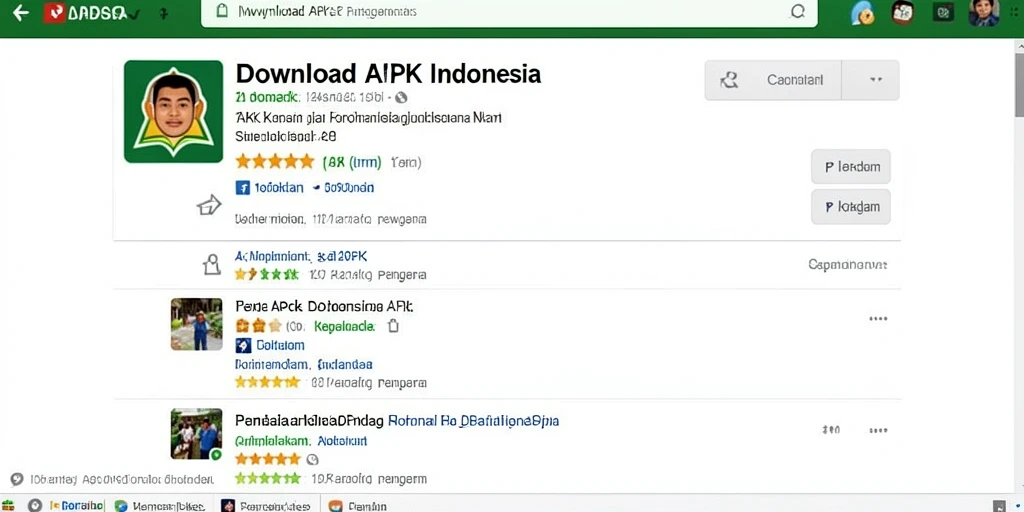Click the green Qrlimlakam Nokaluirt link

(x=300, y=441)
